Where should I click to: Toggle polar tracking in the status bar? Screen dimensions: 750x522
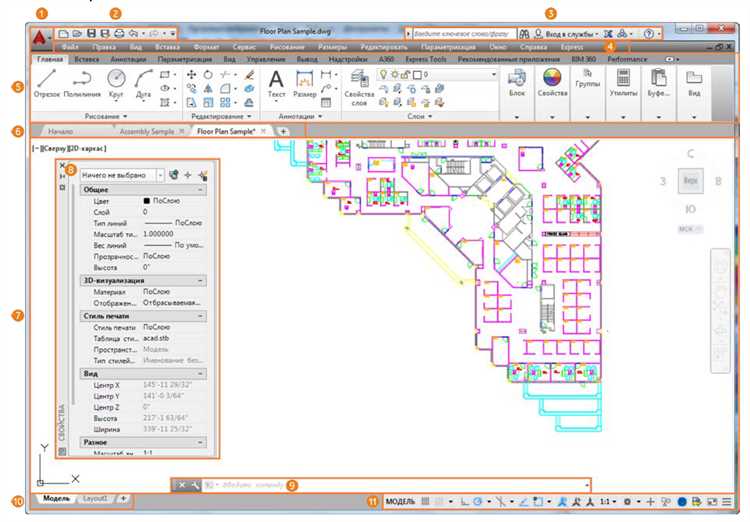pos(477,501)
